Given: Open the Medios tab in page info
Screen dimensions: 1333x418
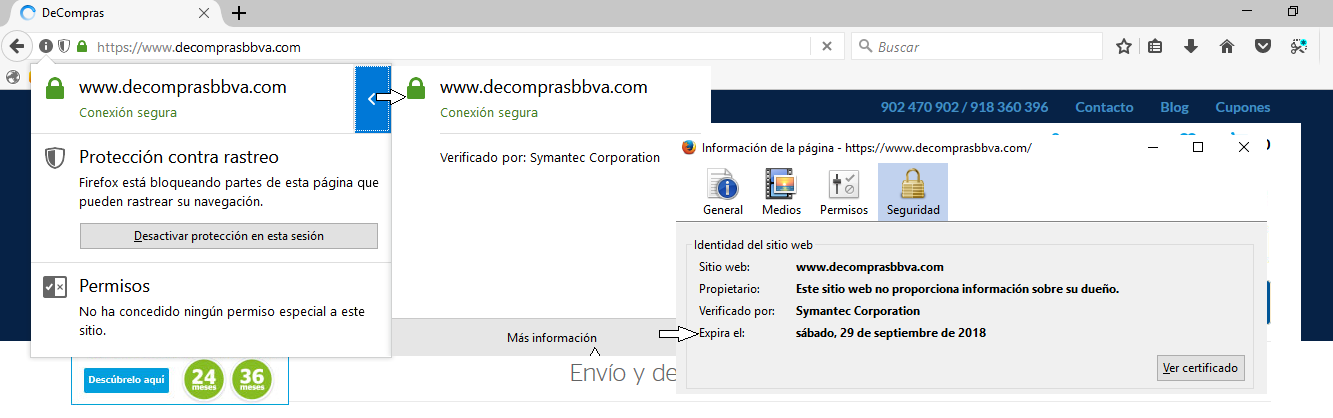Looking at the screenshot, I should [781, 192].
